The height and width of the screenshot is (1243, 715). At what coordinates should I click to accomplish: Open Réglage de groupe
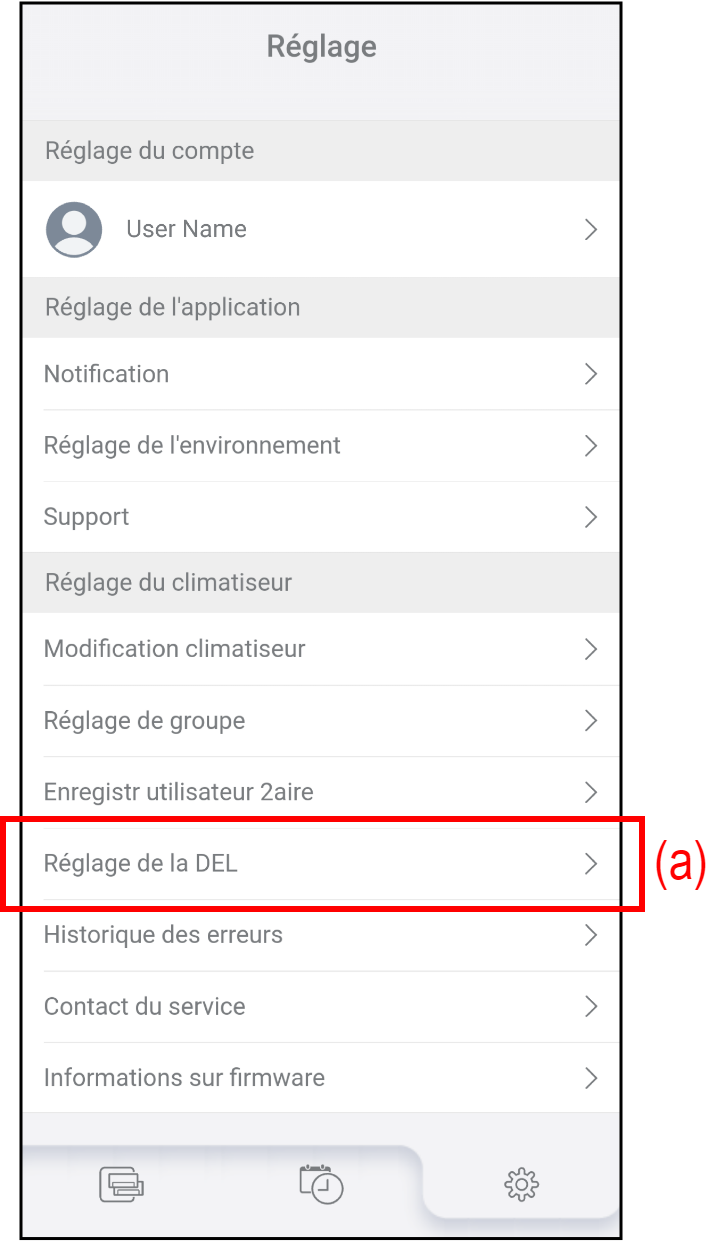click(x=145, y=721)
